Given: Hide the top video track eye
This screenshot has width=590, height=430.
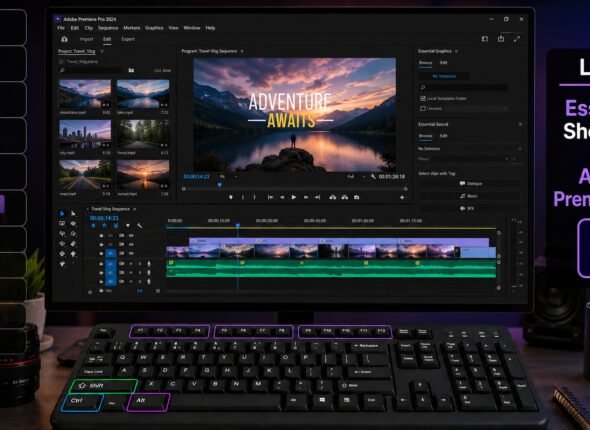Looking at the screenshot, I should tap(131, 236).
